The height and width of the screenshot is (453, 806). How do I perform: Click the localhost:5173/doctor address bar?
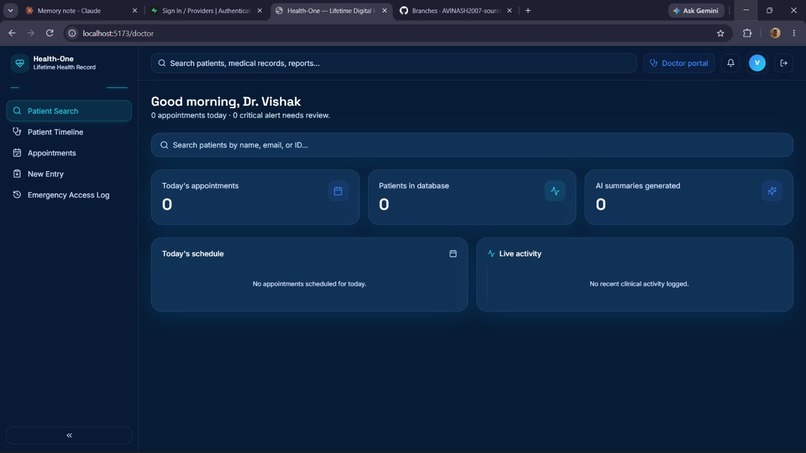[396, 33]
